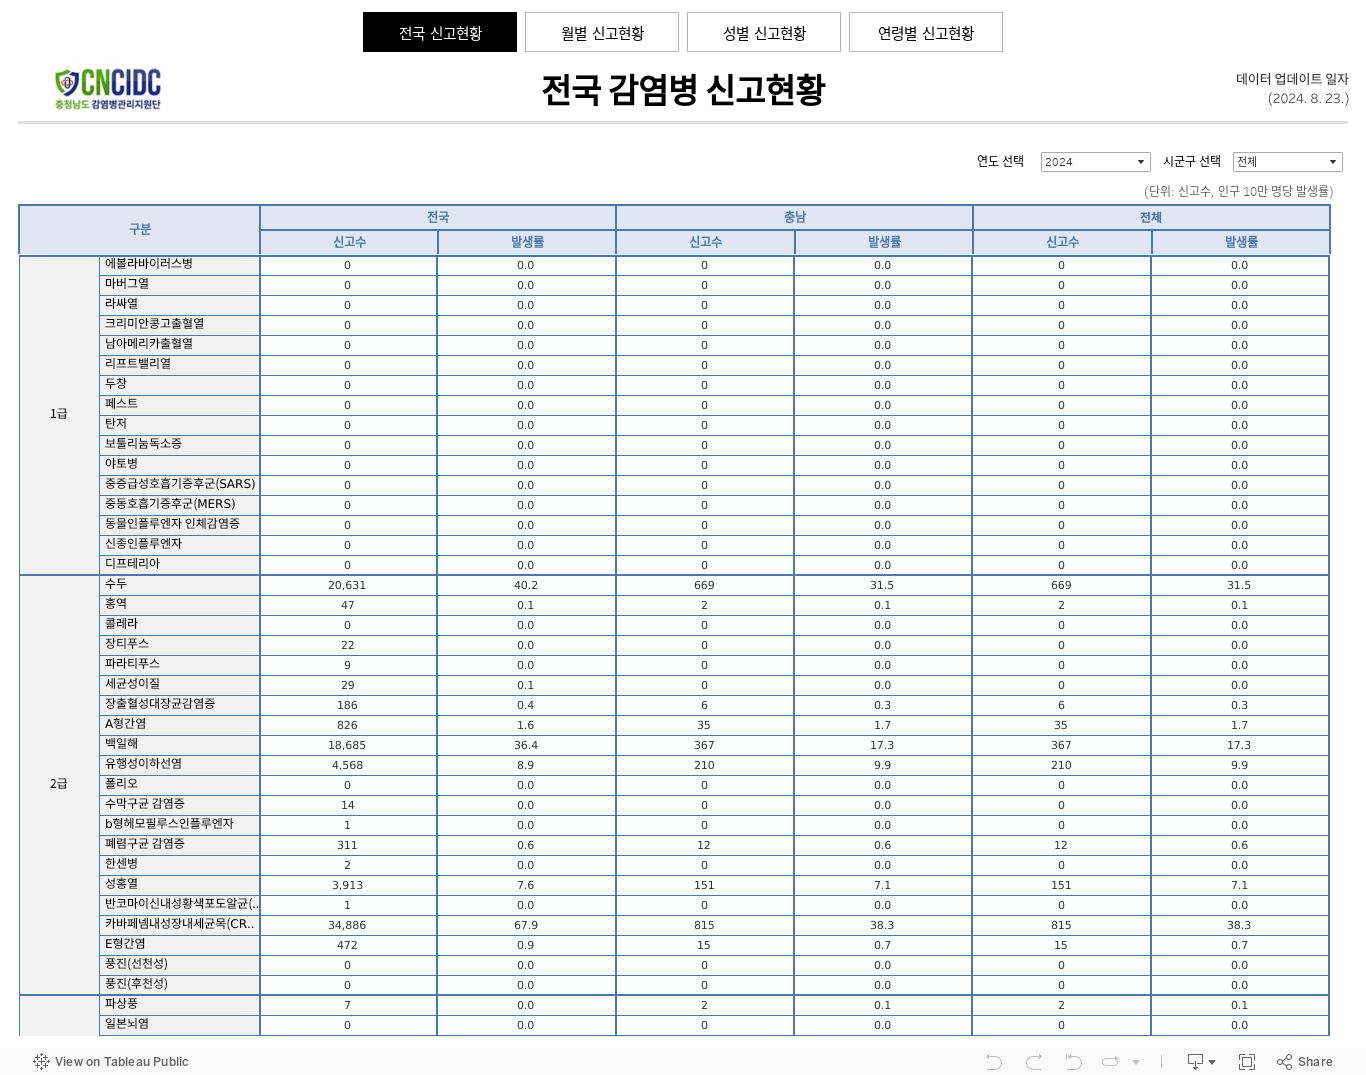Click the Share button
This screenshot has width=1366, height=1075.
coord(1305,1062)
